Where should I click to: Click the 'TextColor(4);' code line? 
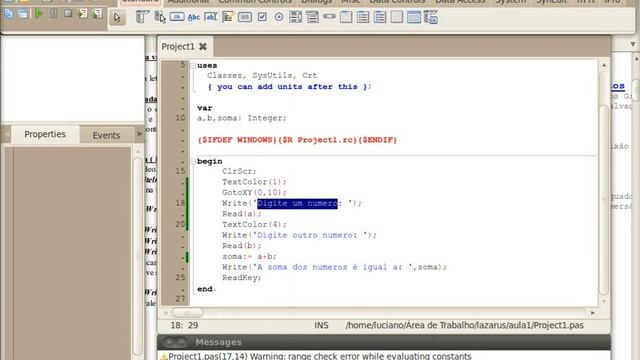click(x=254, y=224)
